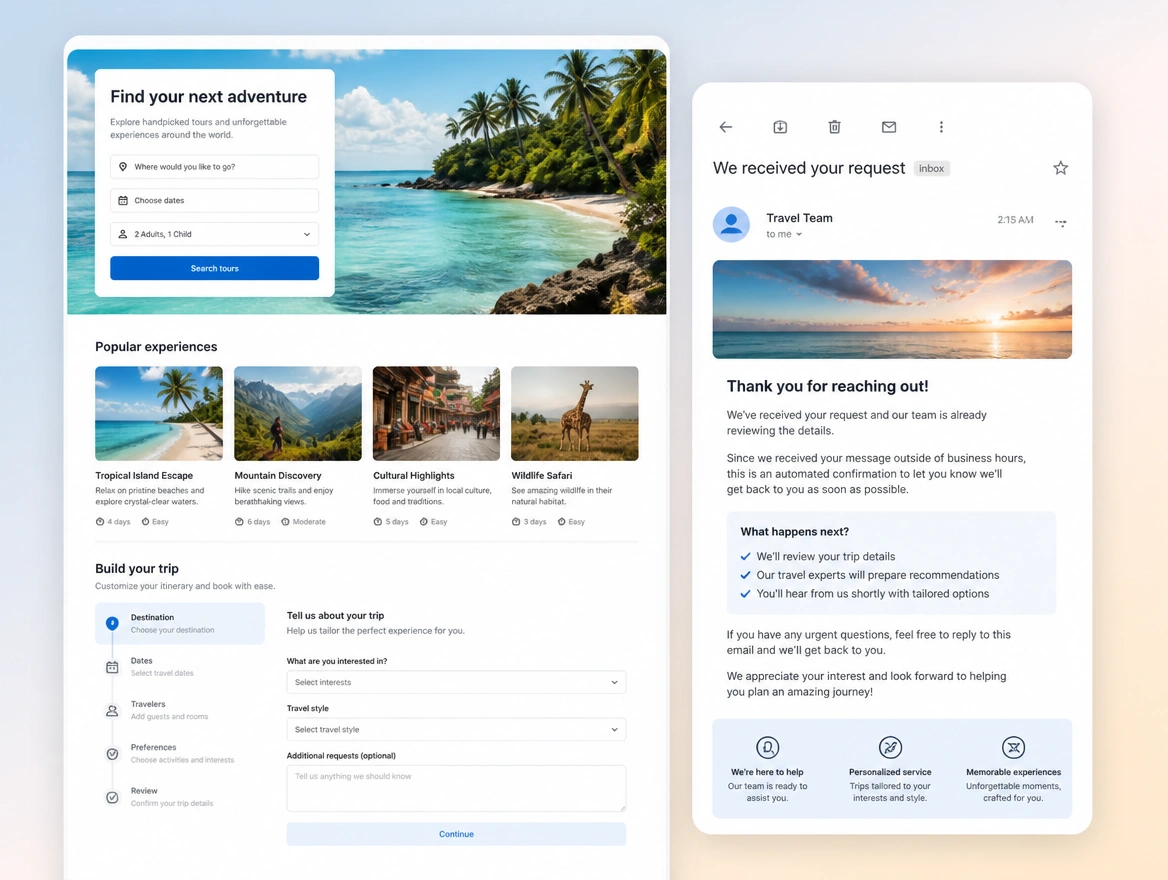Click the chevron in Select interests box
The width and height of the screenshot is (1168, 880).
coord(615,683)
